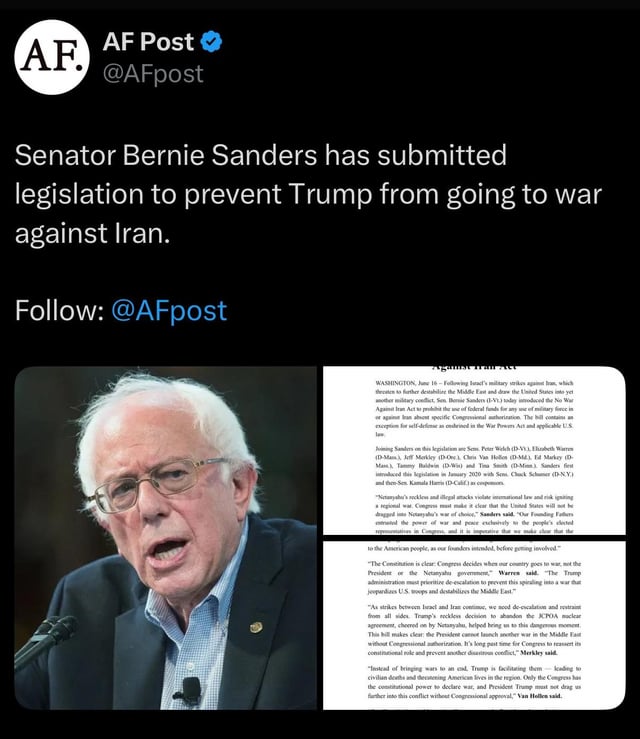This screenshot has height=739, width=640.
Task: Click the "Instead of bringing wars" Van Hollen quote
Action: 474,682
